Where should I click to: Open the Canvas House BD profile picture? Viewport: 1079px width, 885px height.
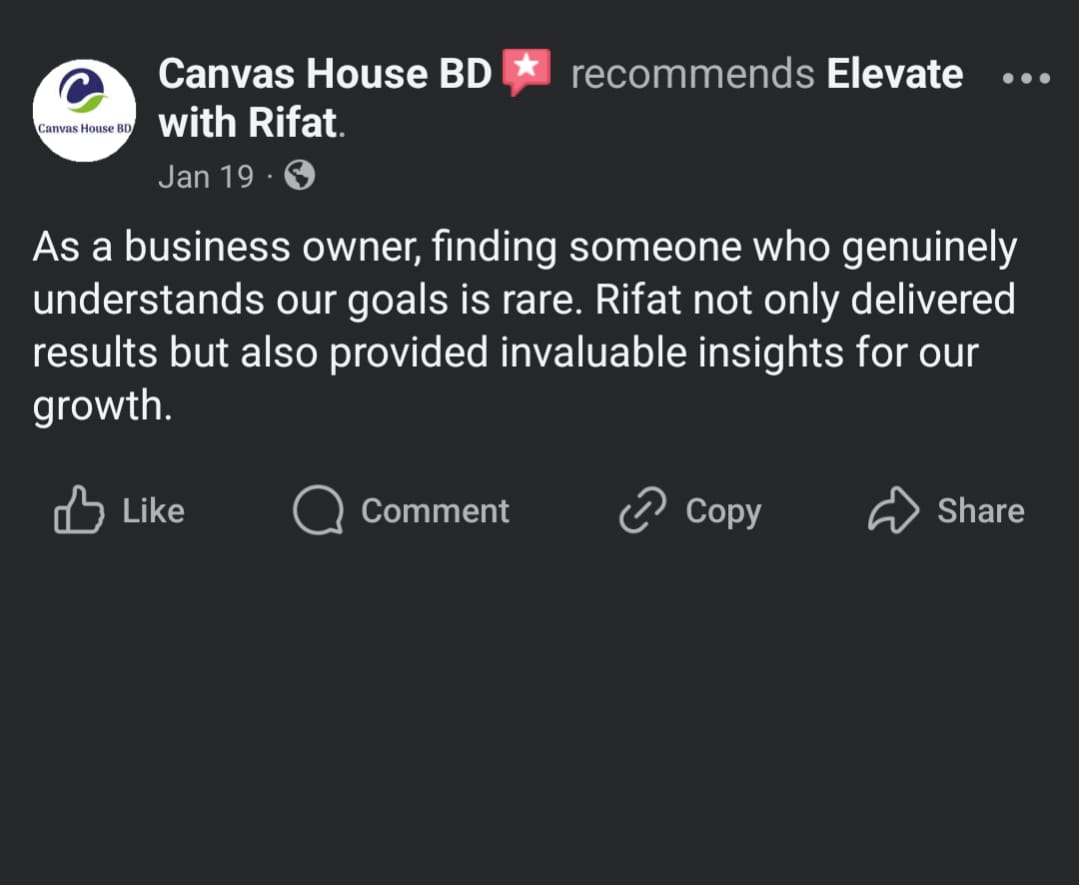pos(85,110)
